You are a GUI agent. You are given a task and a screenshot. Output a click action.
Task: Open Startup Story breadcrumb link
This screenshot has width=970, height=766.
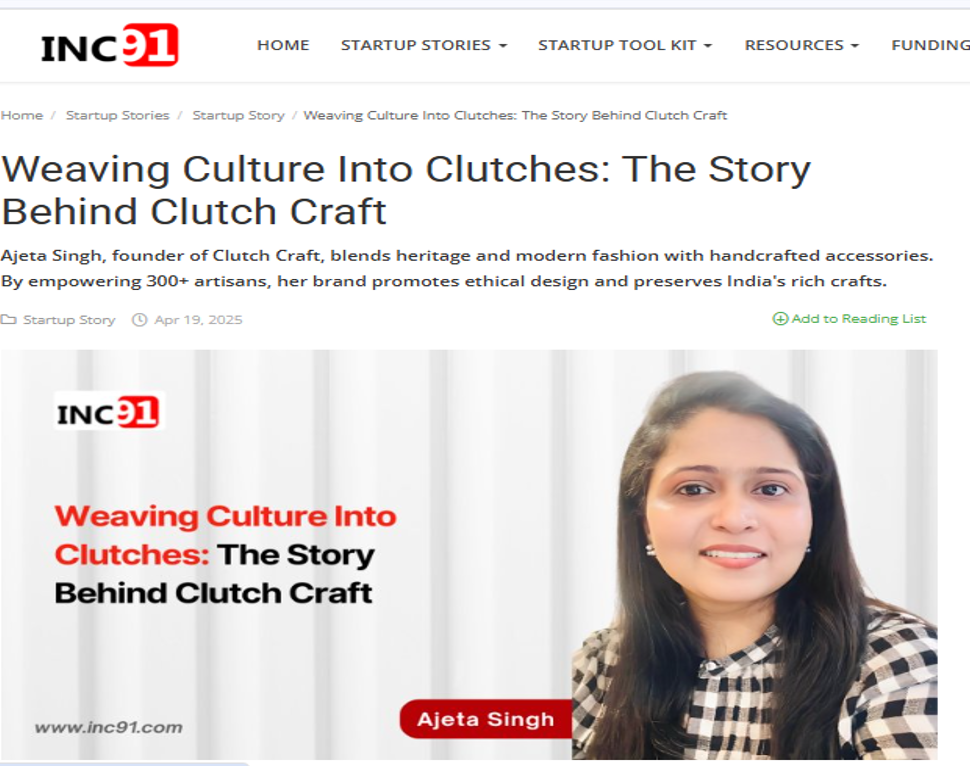point(238,116)
